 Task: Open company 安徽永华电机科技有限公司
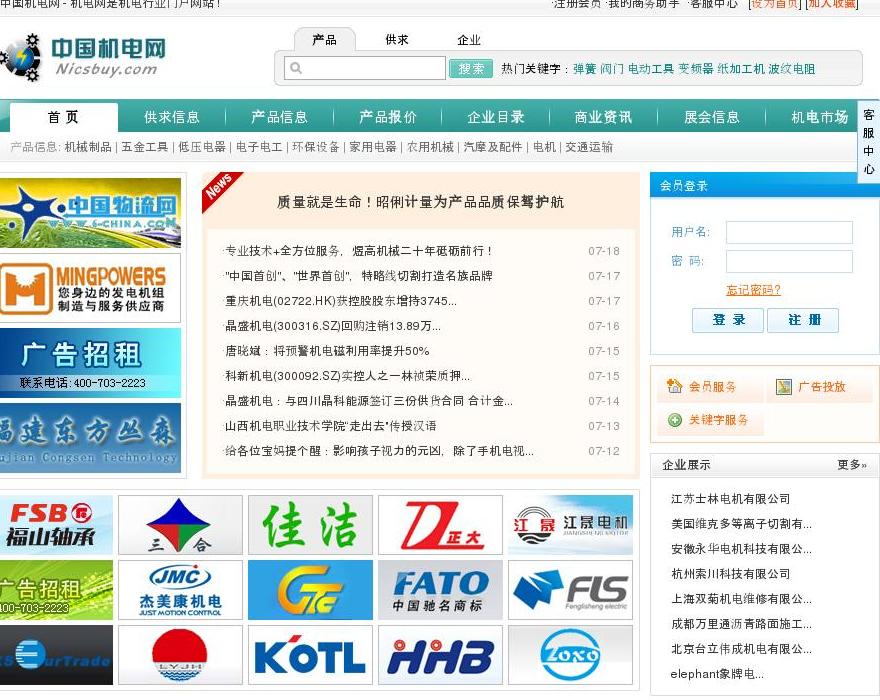(741, 548)
